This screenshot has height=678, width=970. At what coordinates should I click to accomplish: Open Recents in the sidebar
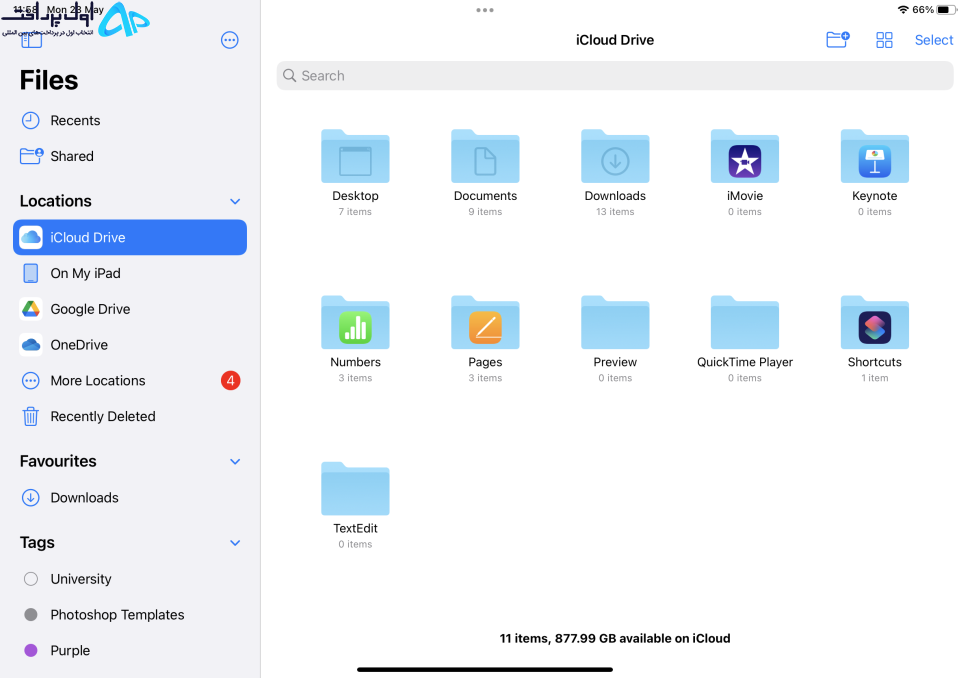pos(130,121)
